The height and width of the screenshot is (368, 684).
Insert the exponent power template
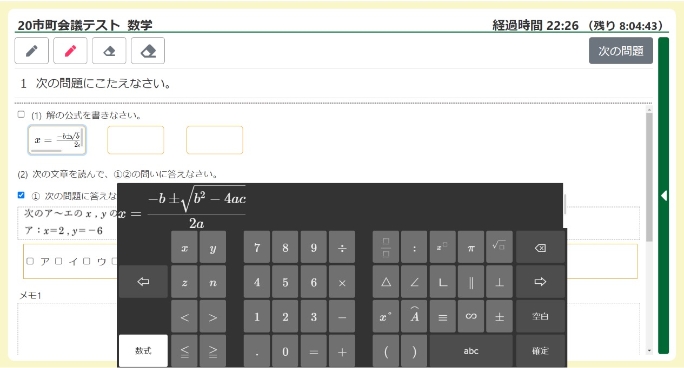click(x=443, y=248)
